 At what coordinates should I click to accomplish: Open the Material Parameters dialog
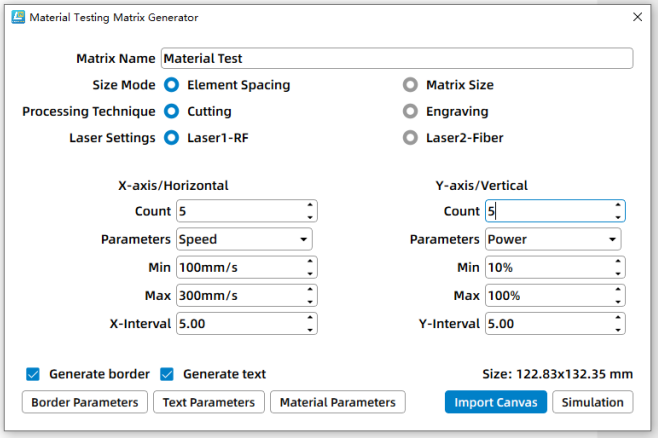tap(337, 402)
